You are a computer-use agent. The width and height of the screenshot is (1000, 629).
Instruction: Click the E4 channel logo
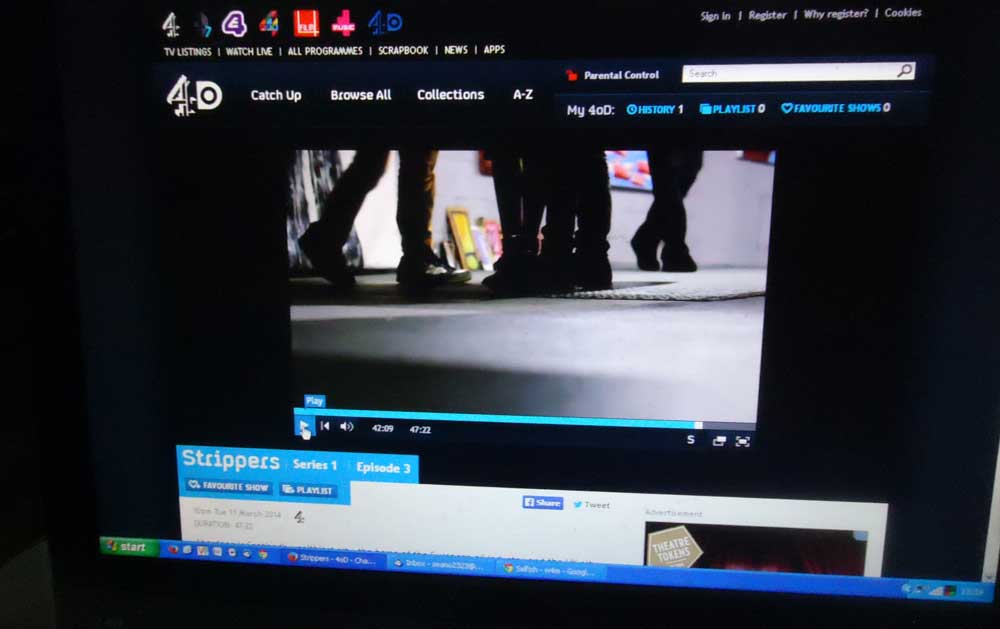pos(234,24)
